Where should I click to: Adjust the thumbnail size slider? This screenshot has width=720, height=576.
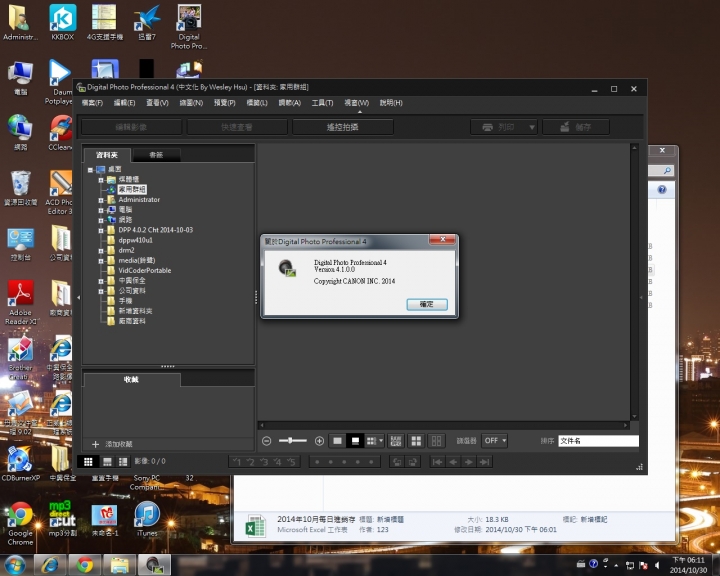[x=292, y=441]
